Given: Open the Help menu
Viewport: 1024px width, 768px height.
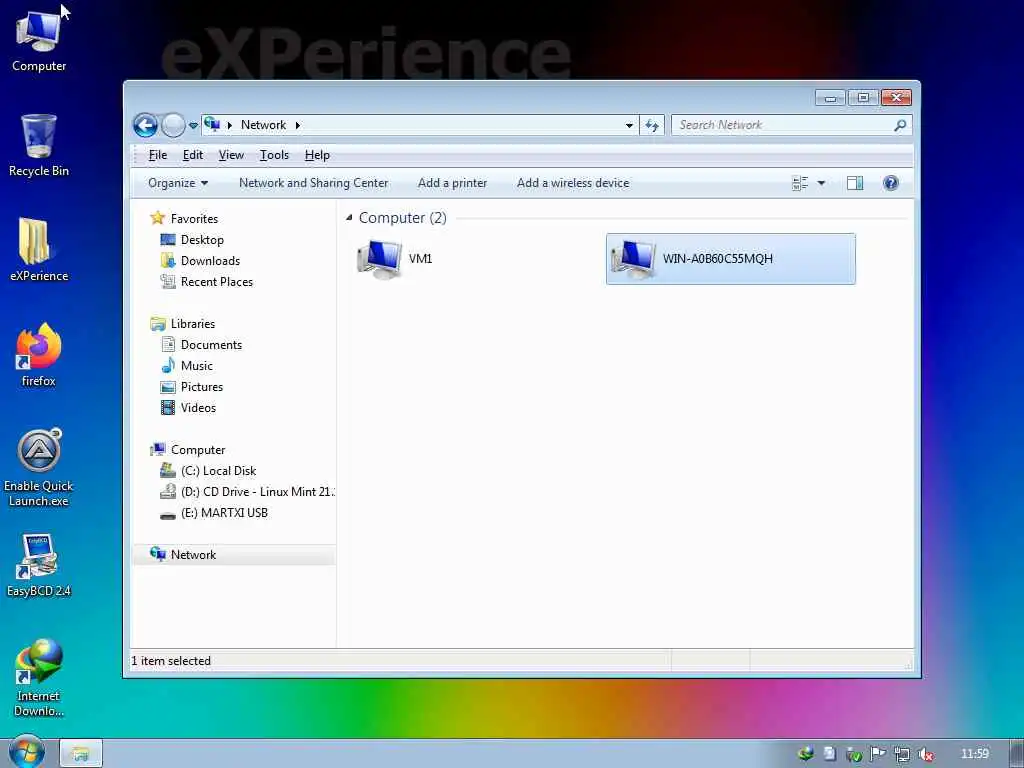Looking at the screenshot, I should [317, 155].
